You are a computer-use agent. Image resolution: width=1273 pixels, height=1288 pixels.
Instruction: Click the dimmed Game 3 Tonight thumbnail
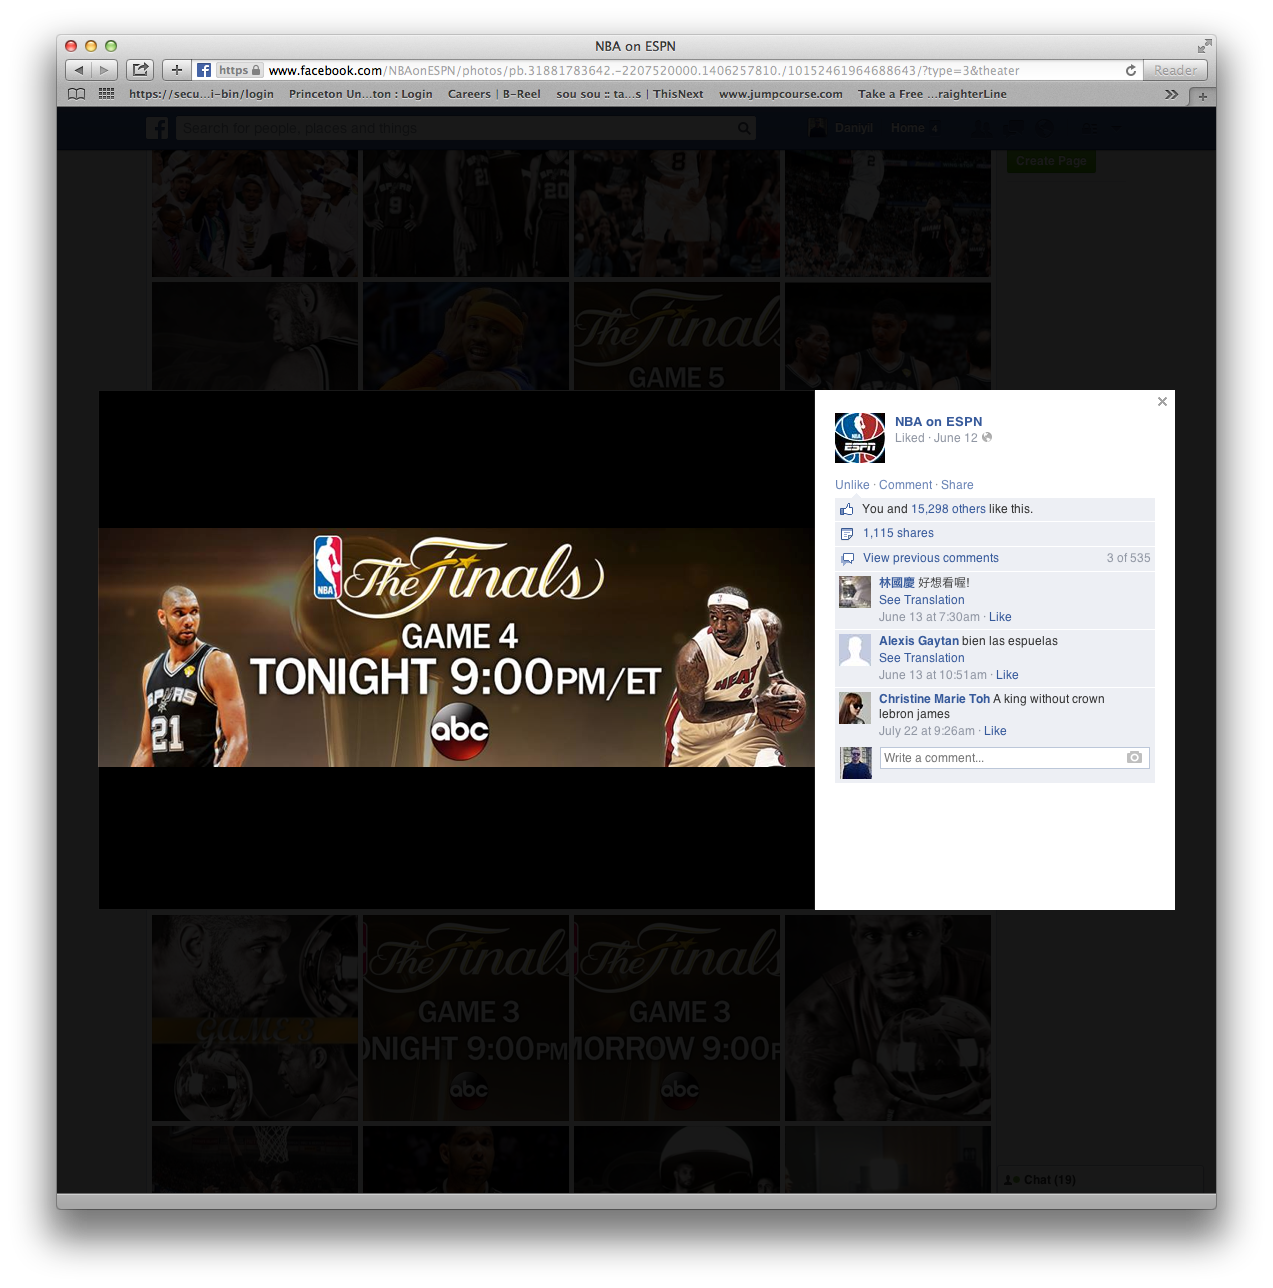(x=467, y=1018)
